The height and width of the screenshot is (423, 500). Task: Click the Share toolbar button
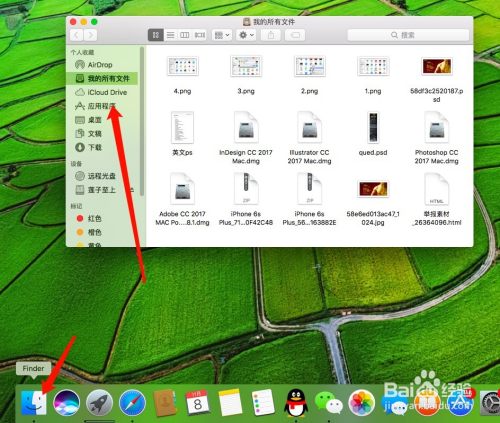[x=271, y=35]
